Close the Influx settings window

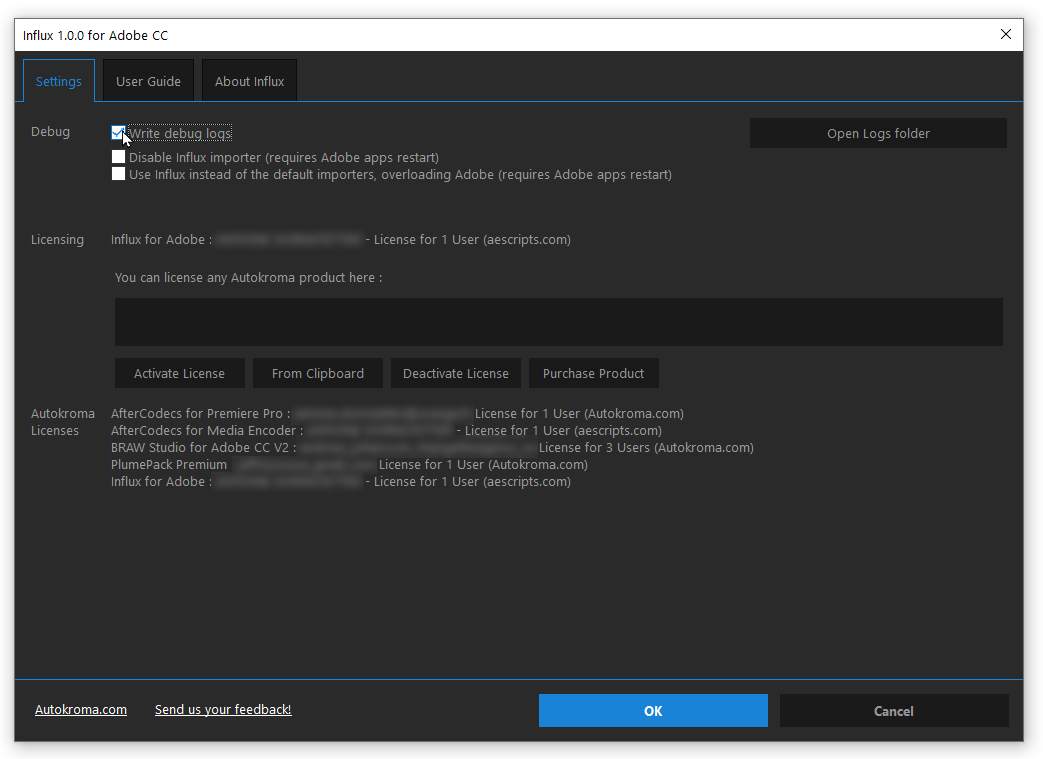(x=1005, y=33)
